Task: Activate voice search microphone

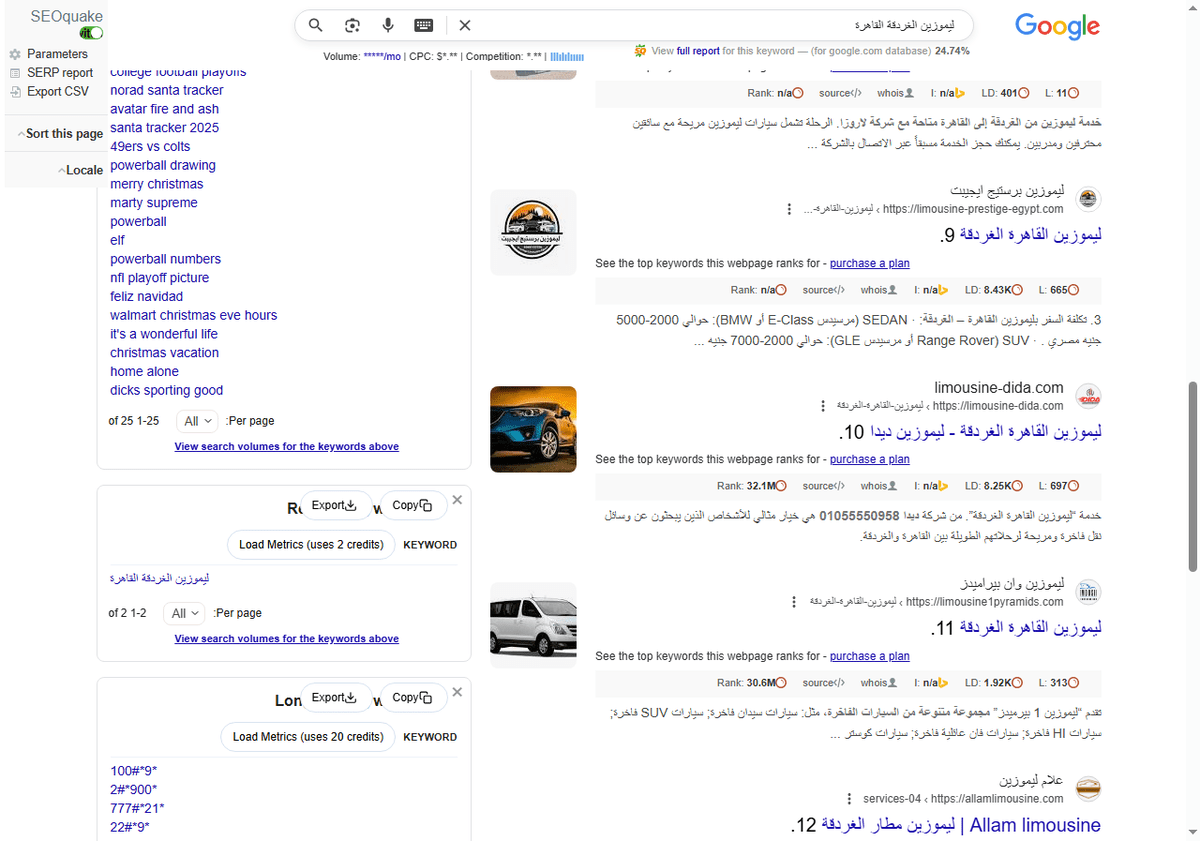Action: coord(387,25)
